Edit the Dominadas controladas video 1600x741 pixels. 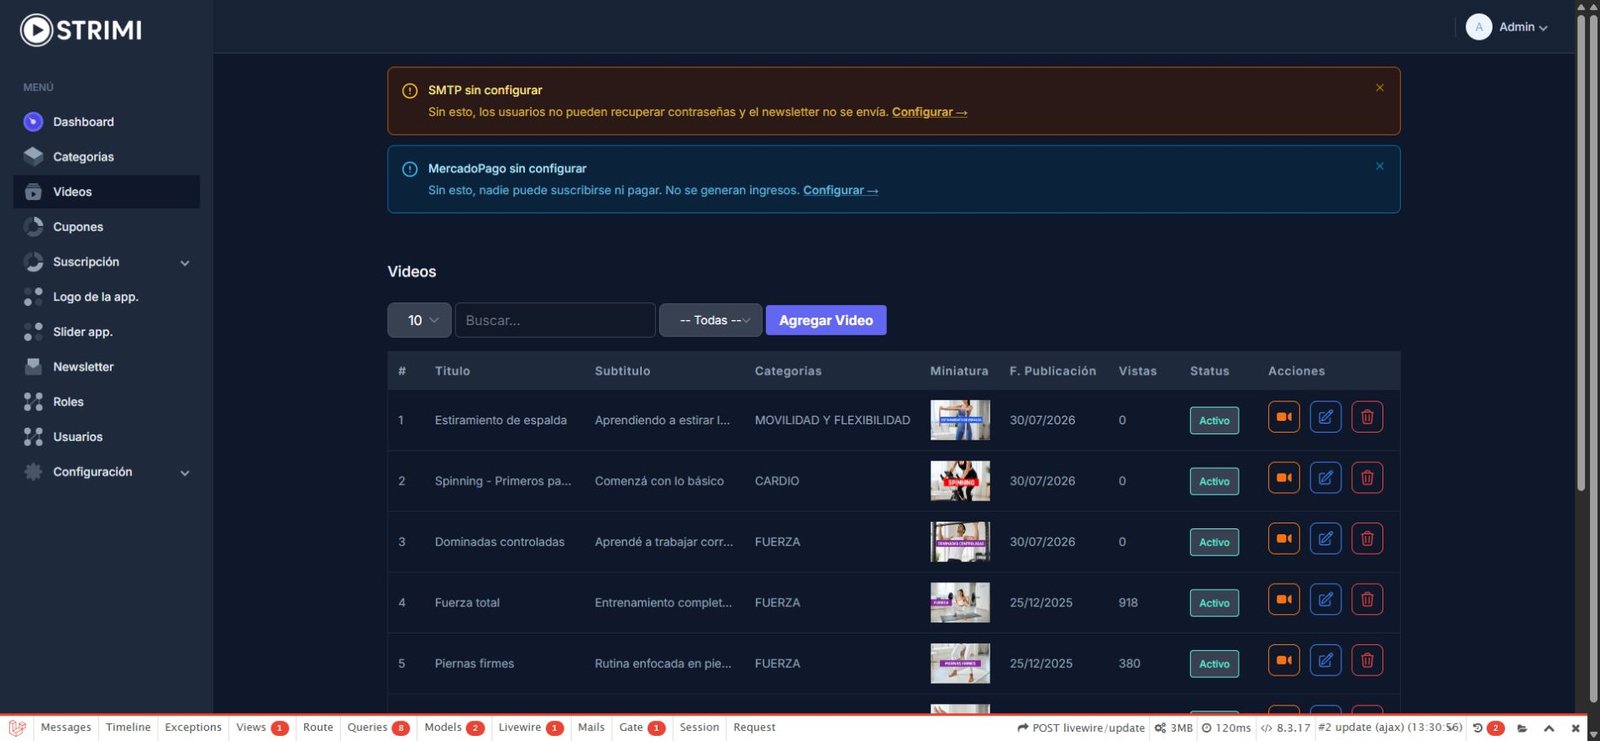pos(1325,539)
